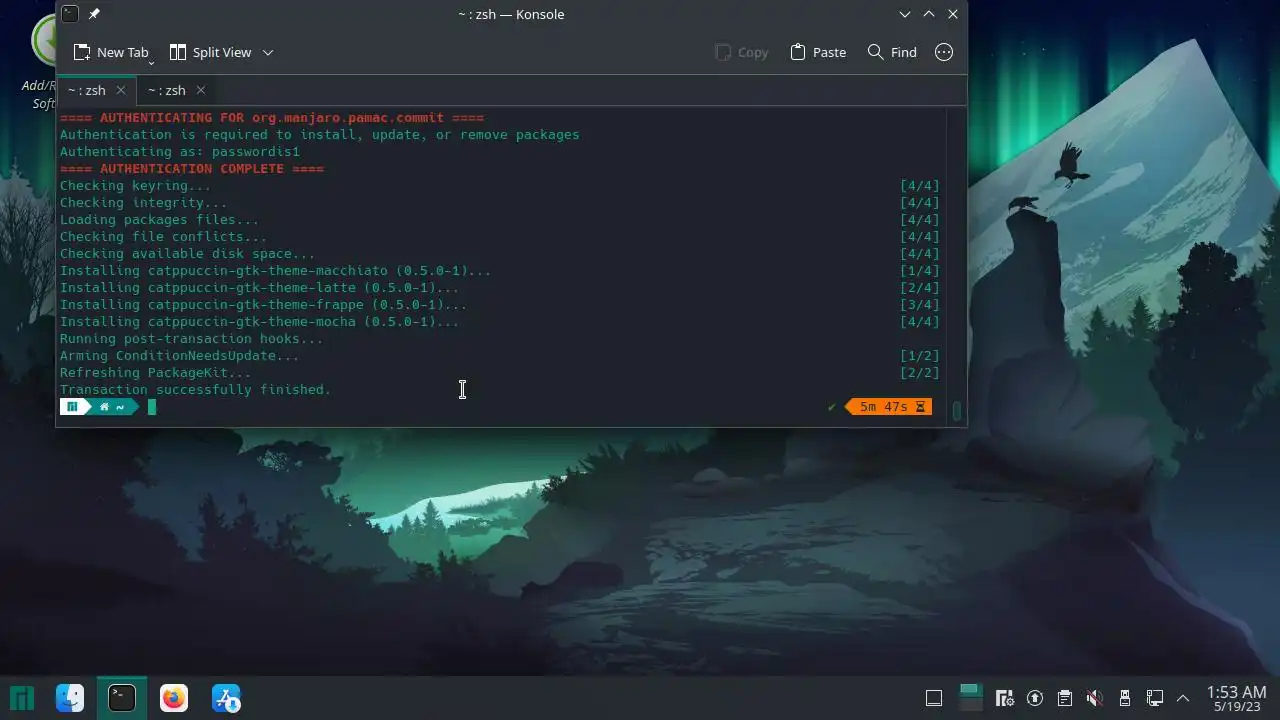Open the App Store-style software icon
Screen dimensions: 1280x720
point(226,698)
